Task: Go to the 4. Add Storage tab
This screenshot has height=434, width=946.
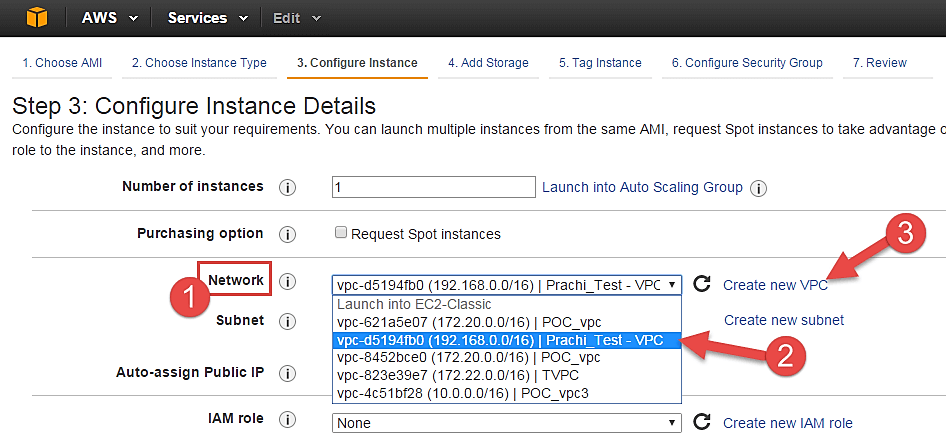Action: tap(488, 63)
